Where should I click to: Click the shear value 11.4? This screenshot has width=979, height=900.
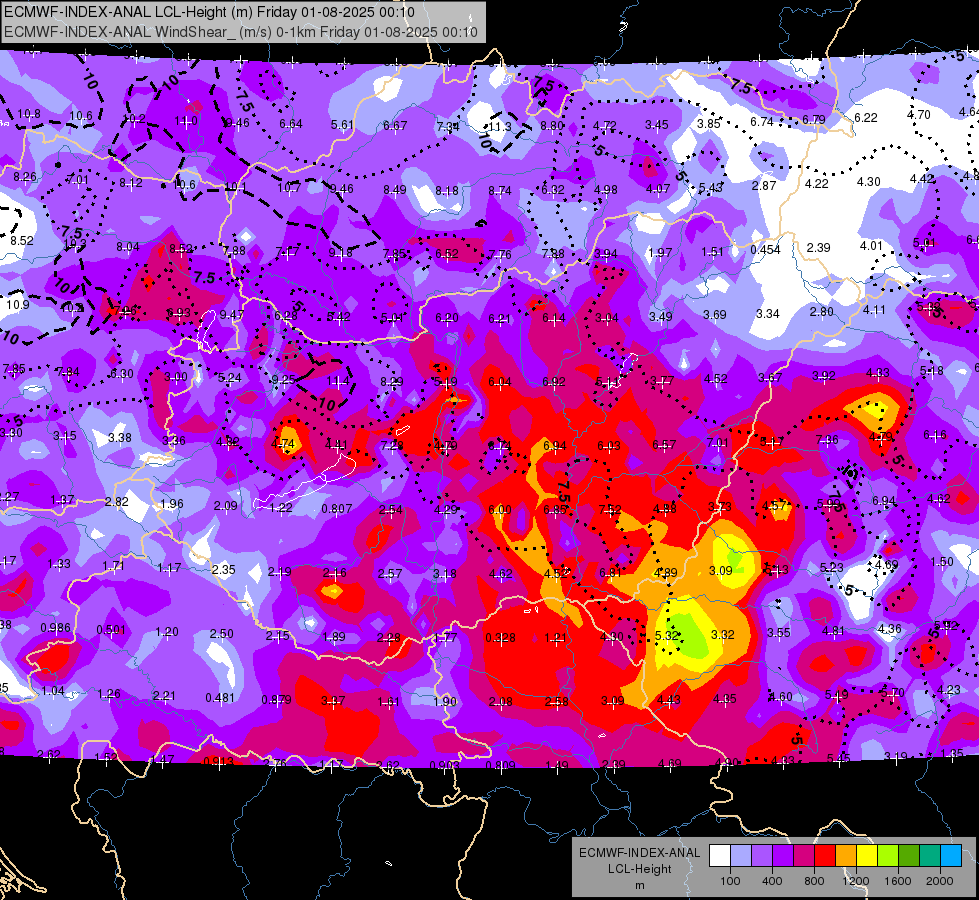click(x=338, y=380)
